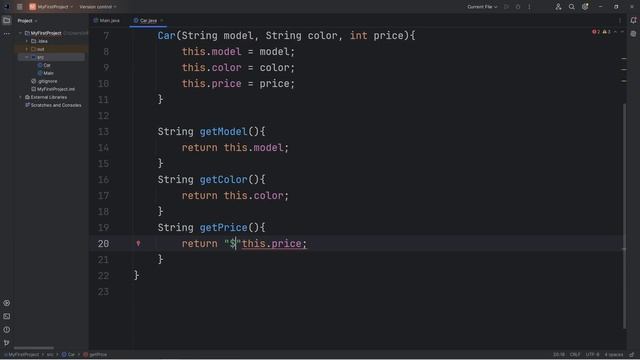The height and width of the screenshot is (360, 640).
Task: Open the Terminal tool window icon
Action: click(x=7, y=316)
